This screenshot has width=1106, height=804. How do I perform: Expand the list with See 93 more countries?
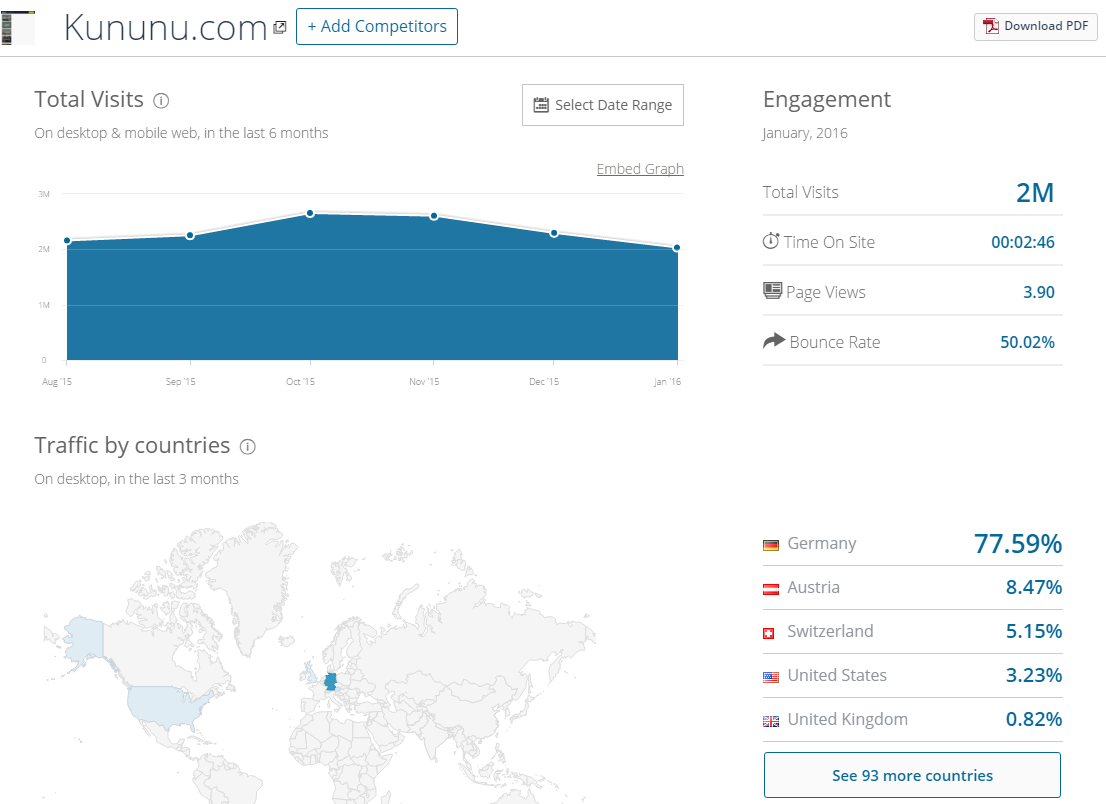pyautogui.click(x=911, y=774)
